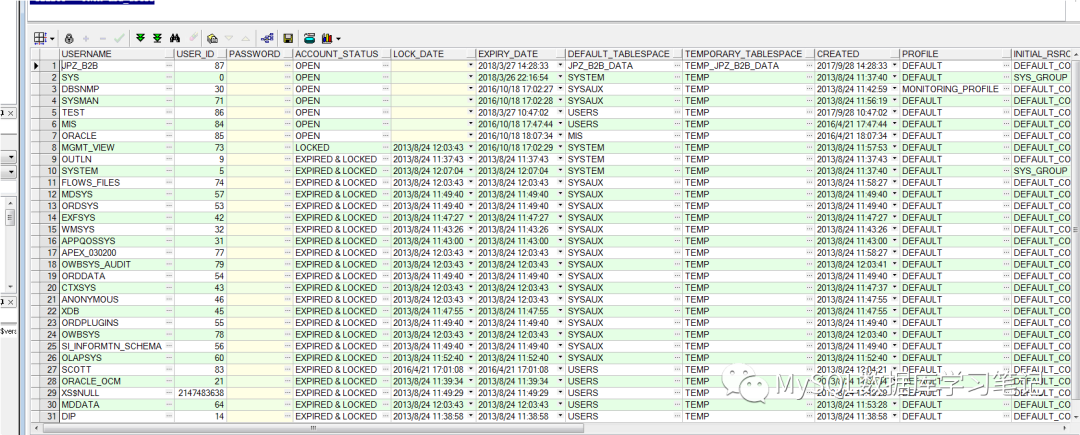Open LOCK_DATE dropdown in MGMT_VIEW row

(x=471, y=147)
